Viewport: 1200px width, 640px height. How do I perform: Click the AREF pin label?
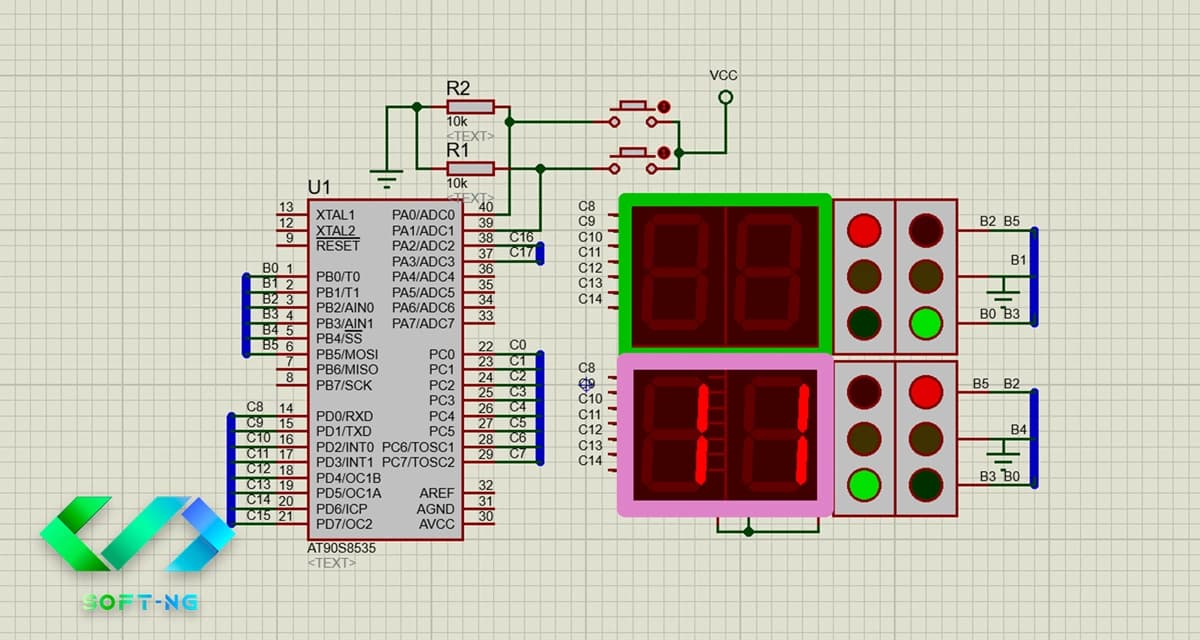click(437, 493)
